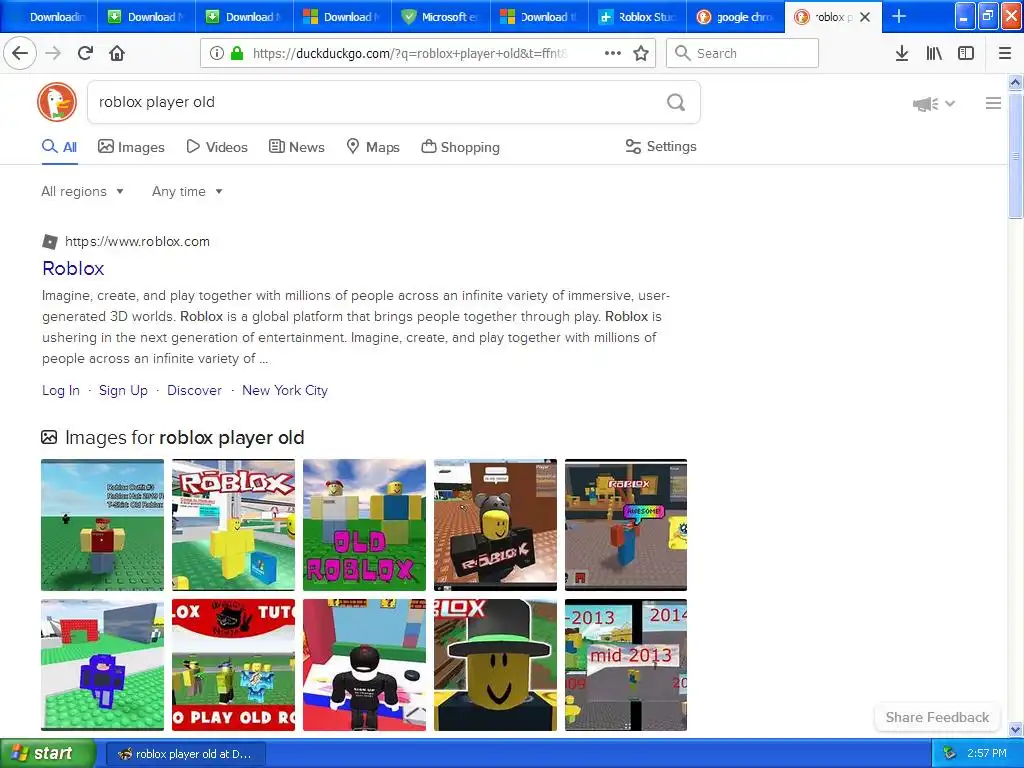The width and height of the screenshot is (1024, 768).
Task: Open the AWESOME speech bubble thumbnail
Action: coord(626,524)
